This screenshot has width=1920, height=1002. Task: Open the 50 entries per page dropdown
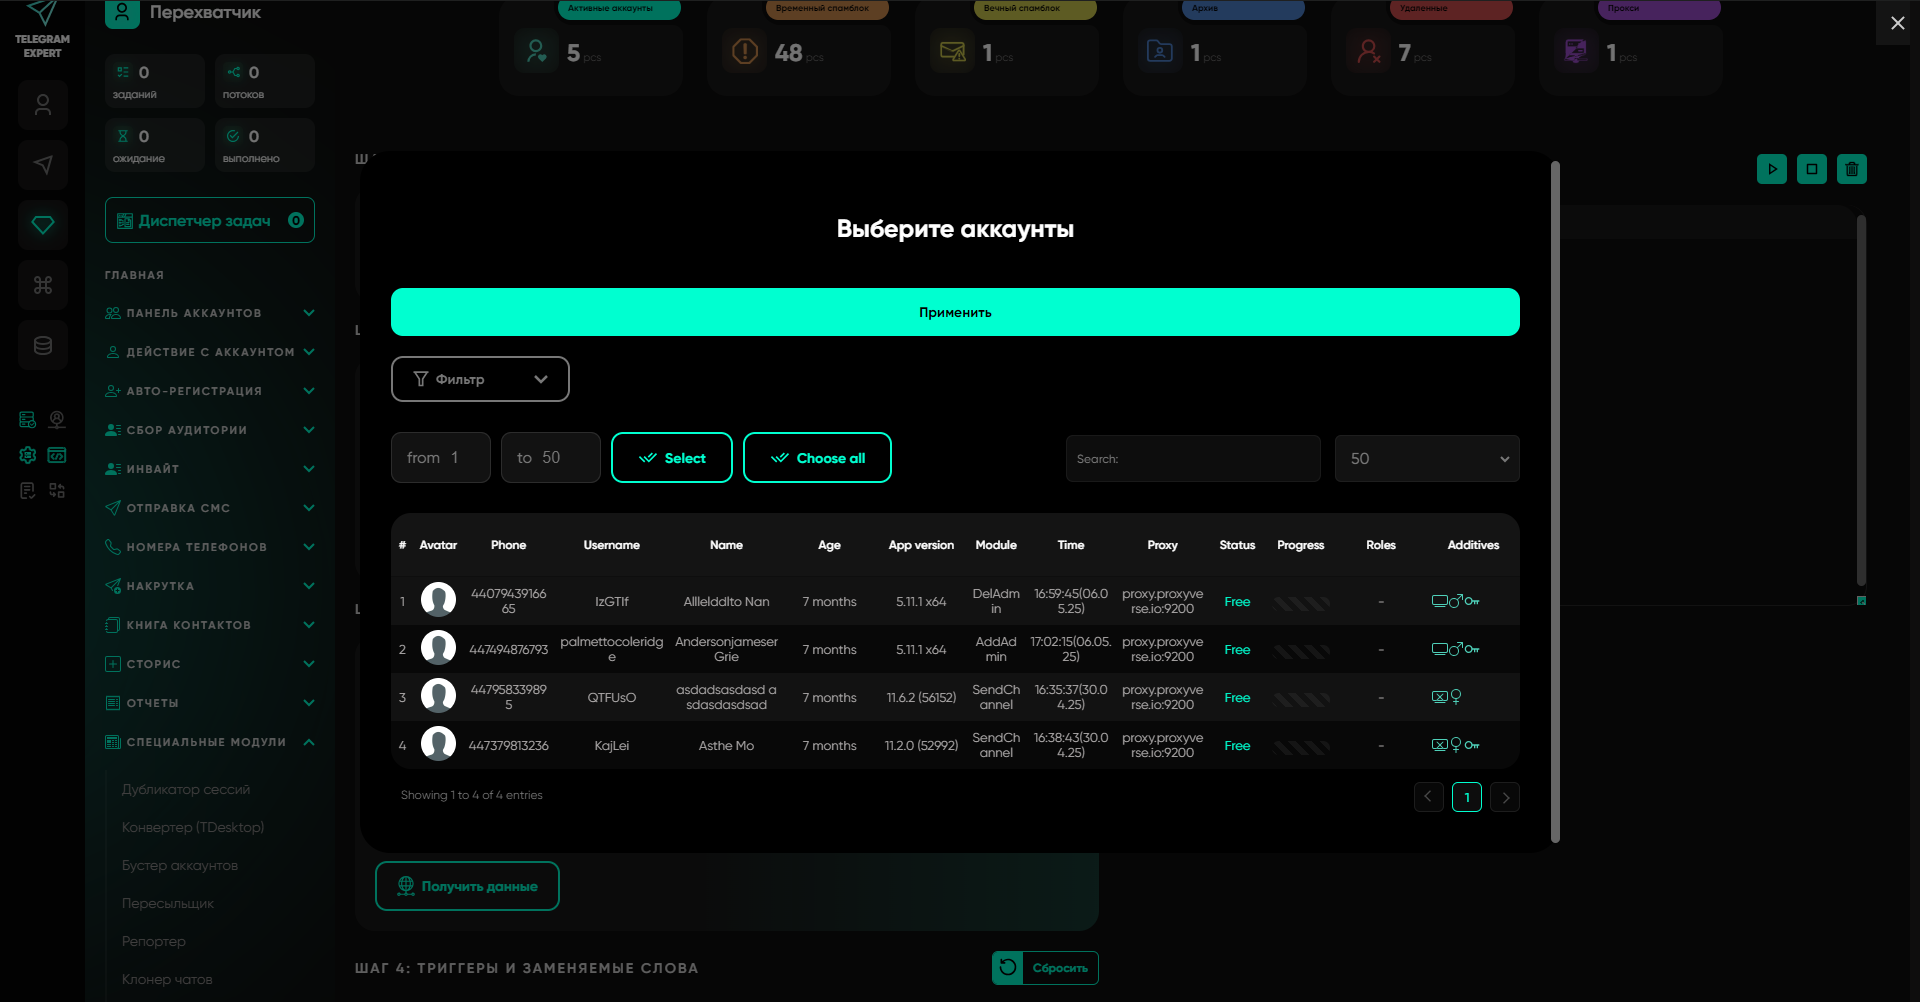coord(1426,458)
